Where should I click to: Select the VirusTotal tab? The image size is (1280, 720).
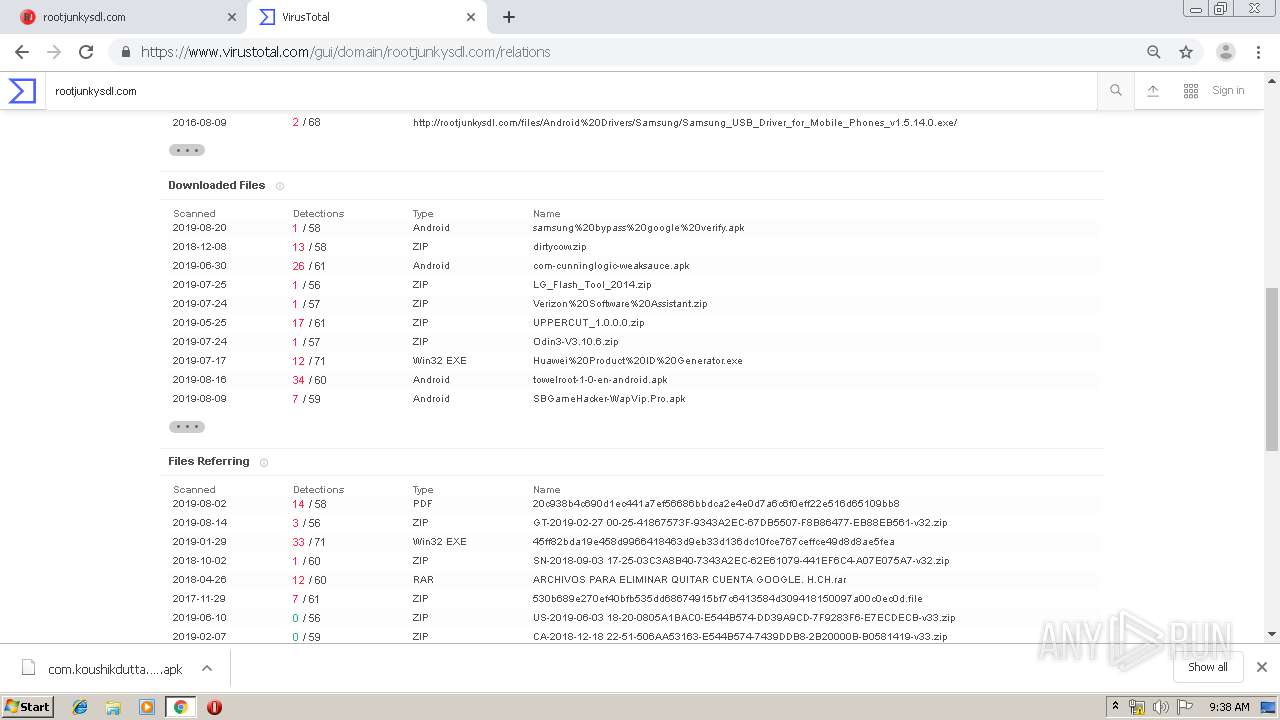coord(366,17)
